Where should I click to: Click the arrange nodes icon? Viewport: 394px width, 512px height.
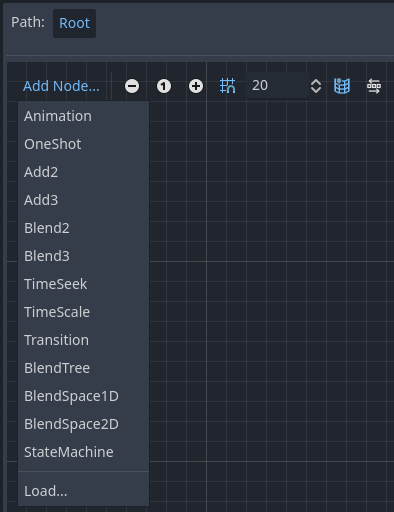click(374, 86)
